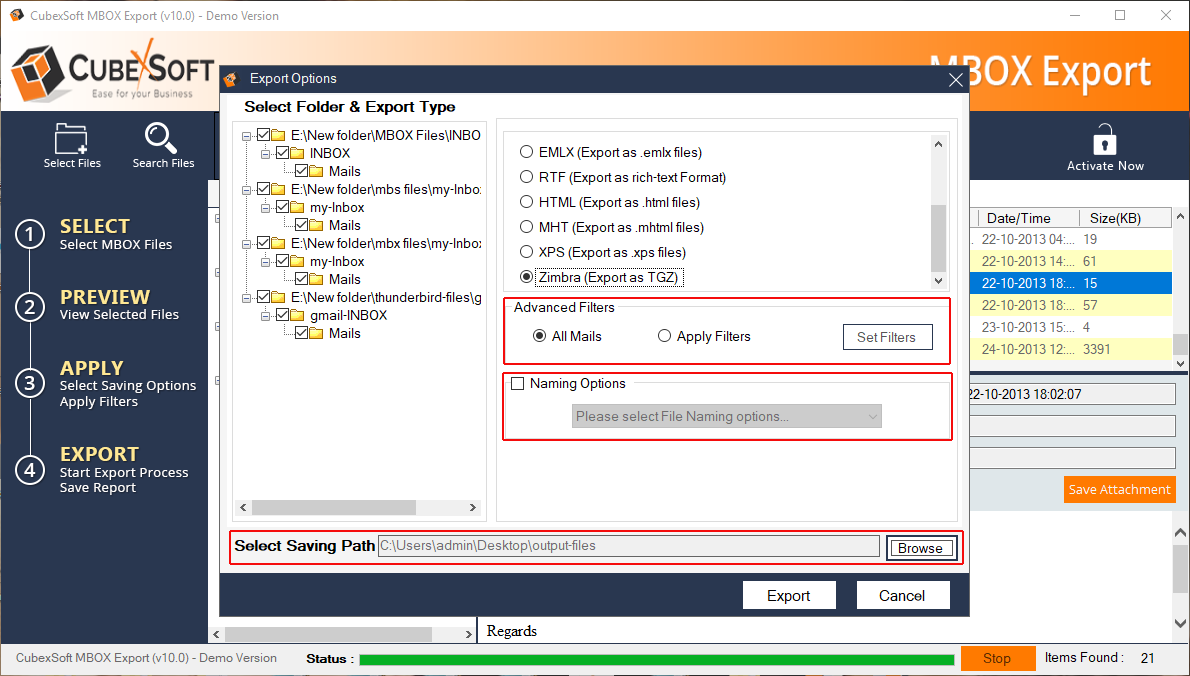Click step 3 APPLY circle icon
The width and height of the screenshot is (1190, 676).
coord(30,383)
